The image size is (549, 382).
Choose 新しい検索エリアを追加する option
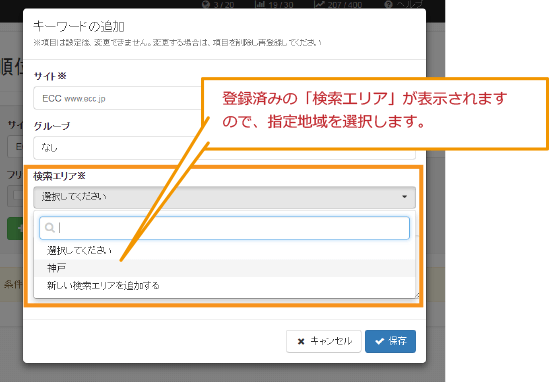(224, 286)
